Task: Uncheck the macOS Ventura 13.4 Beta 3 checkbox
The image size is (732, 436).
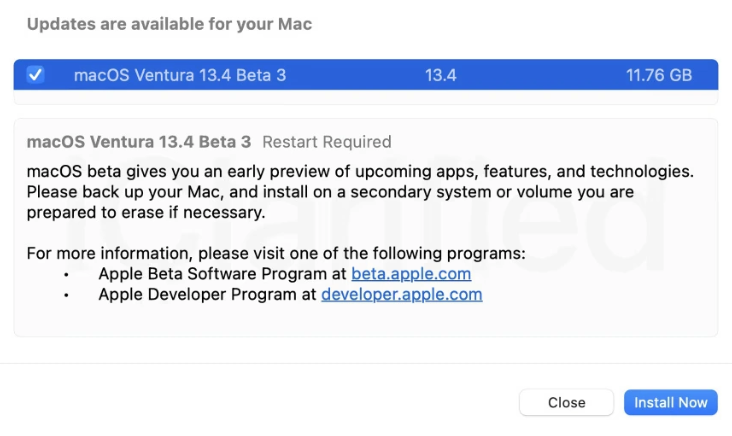Action: coord(35,76)
